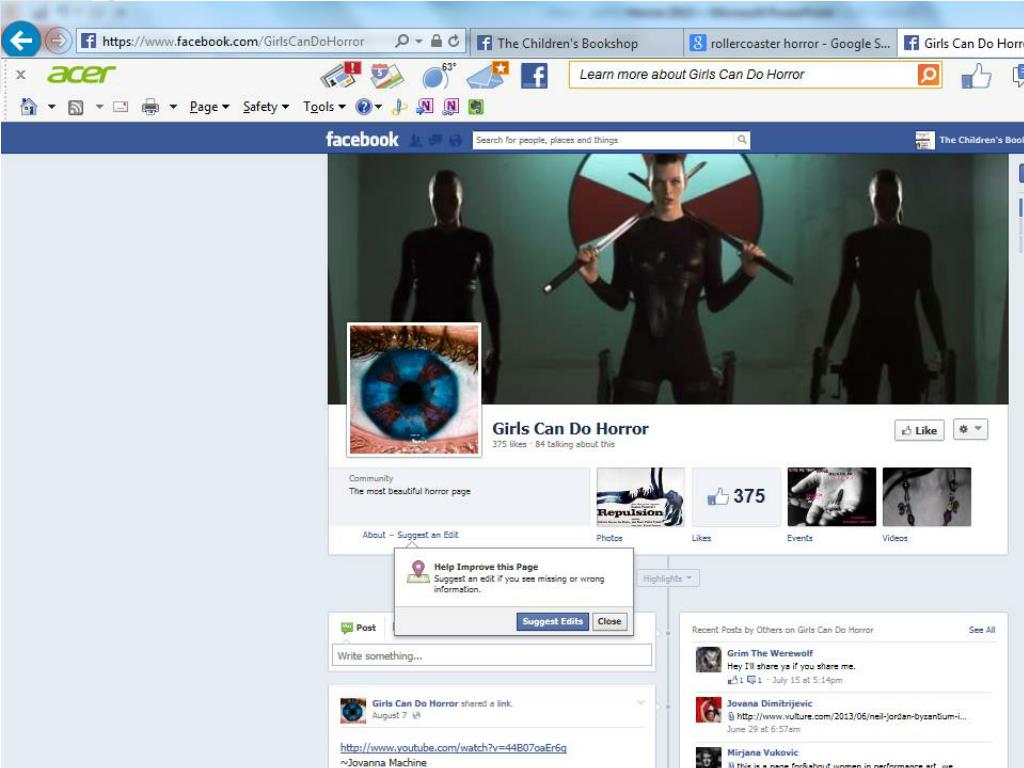Click the Read mail icon in command bar

(x=121, y=106)
